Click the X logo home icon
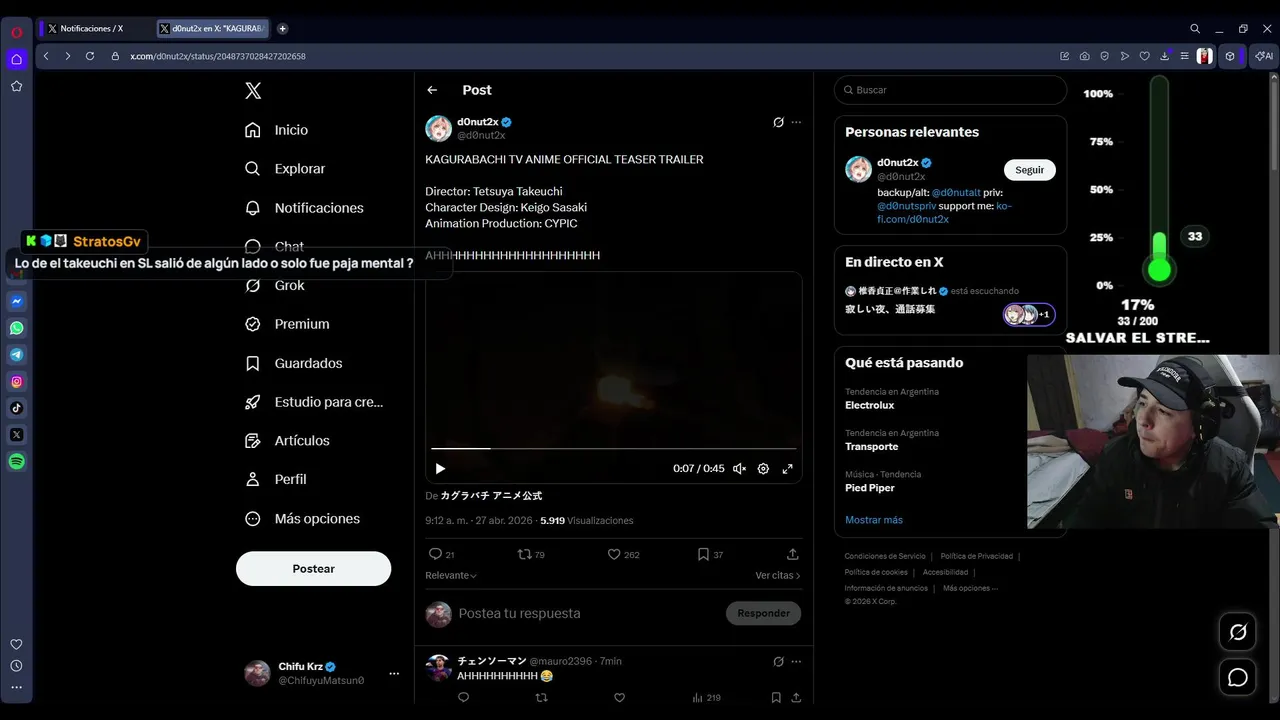Image resolution: width=1280 pixels, height=720 pixels. (x=253, y=91)
